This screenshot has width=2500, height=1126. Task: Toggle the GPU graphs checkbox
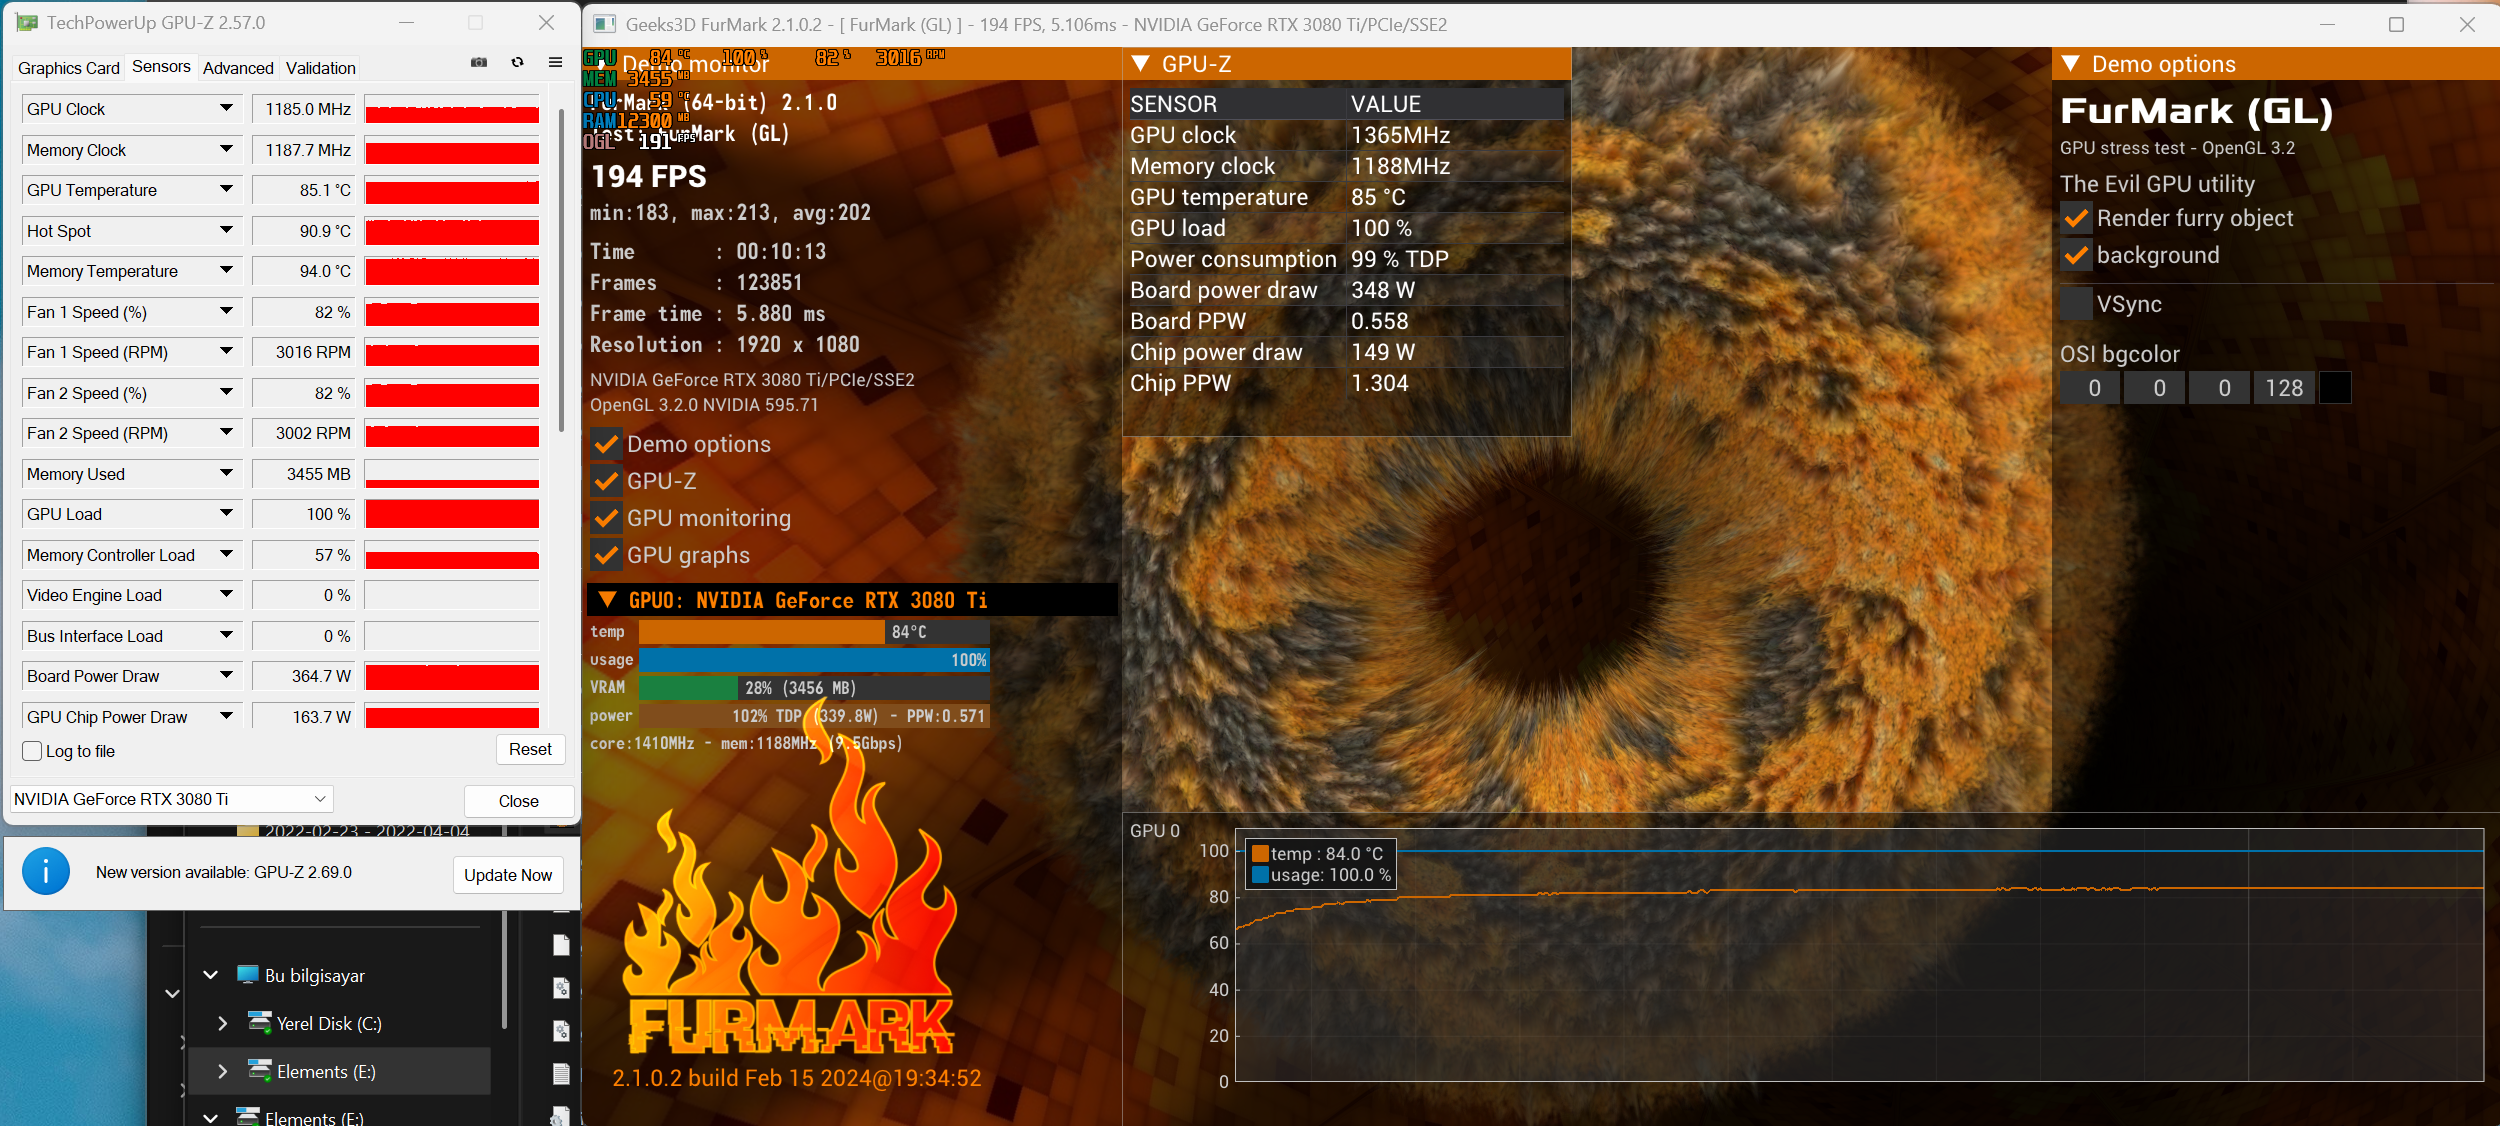[606, 555]
